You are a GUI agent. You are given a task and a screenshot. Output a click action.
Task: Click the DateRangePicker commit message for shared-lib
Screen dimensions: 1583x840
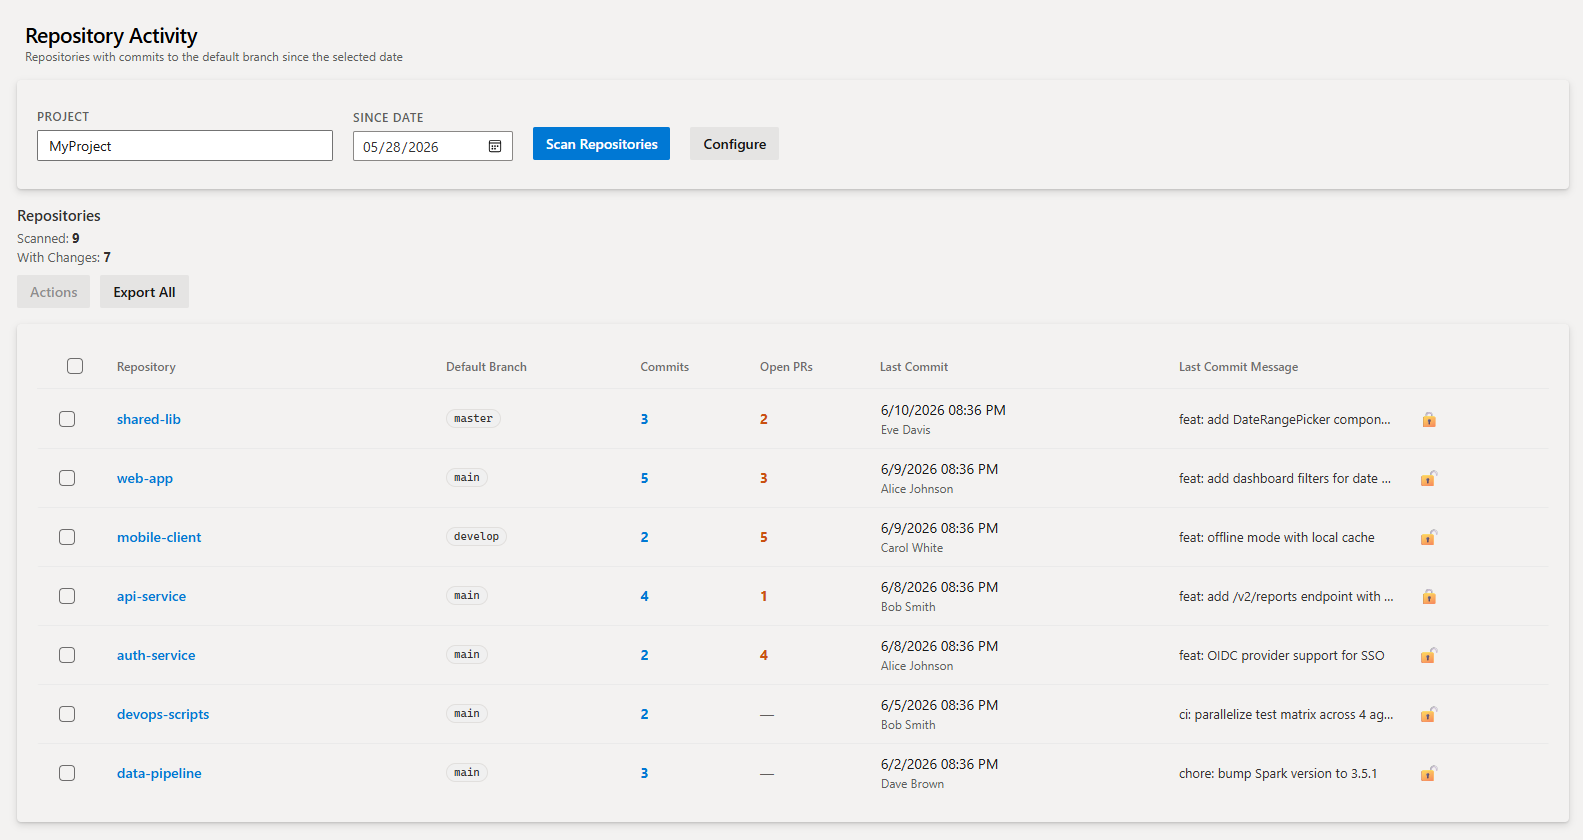pos(1284,419)
